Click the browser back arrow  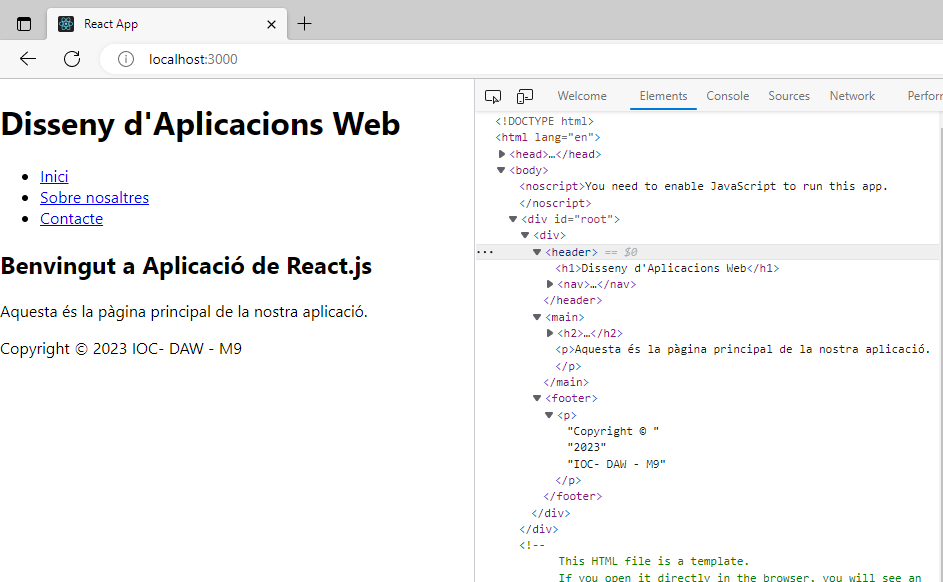click(28, 59)
